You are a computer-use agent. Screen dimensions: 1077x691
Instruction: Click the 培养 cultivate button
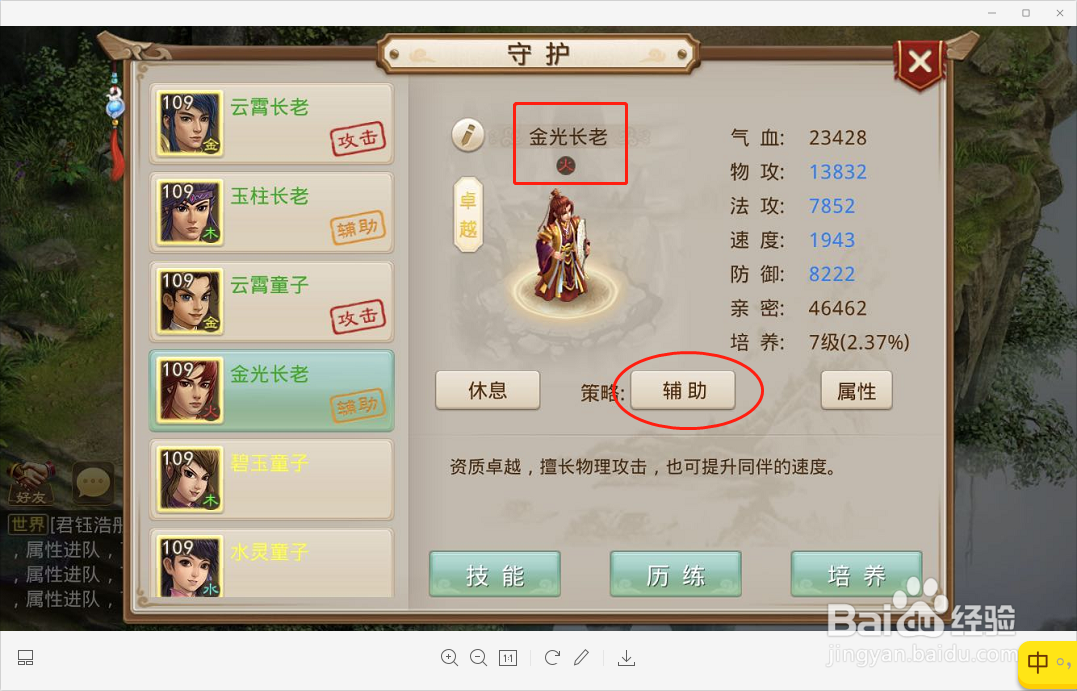tap(857, 574)
